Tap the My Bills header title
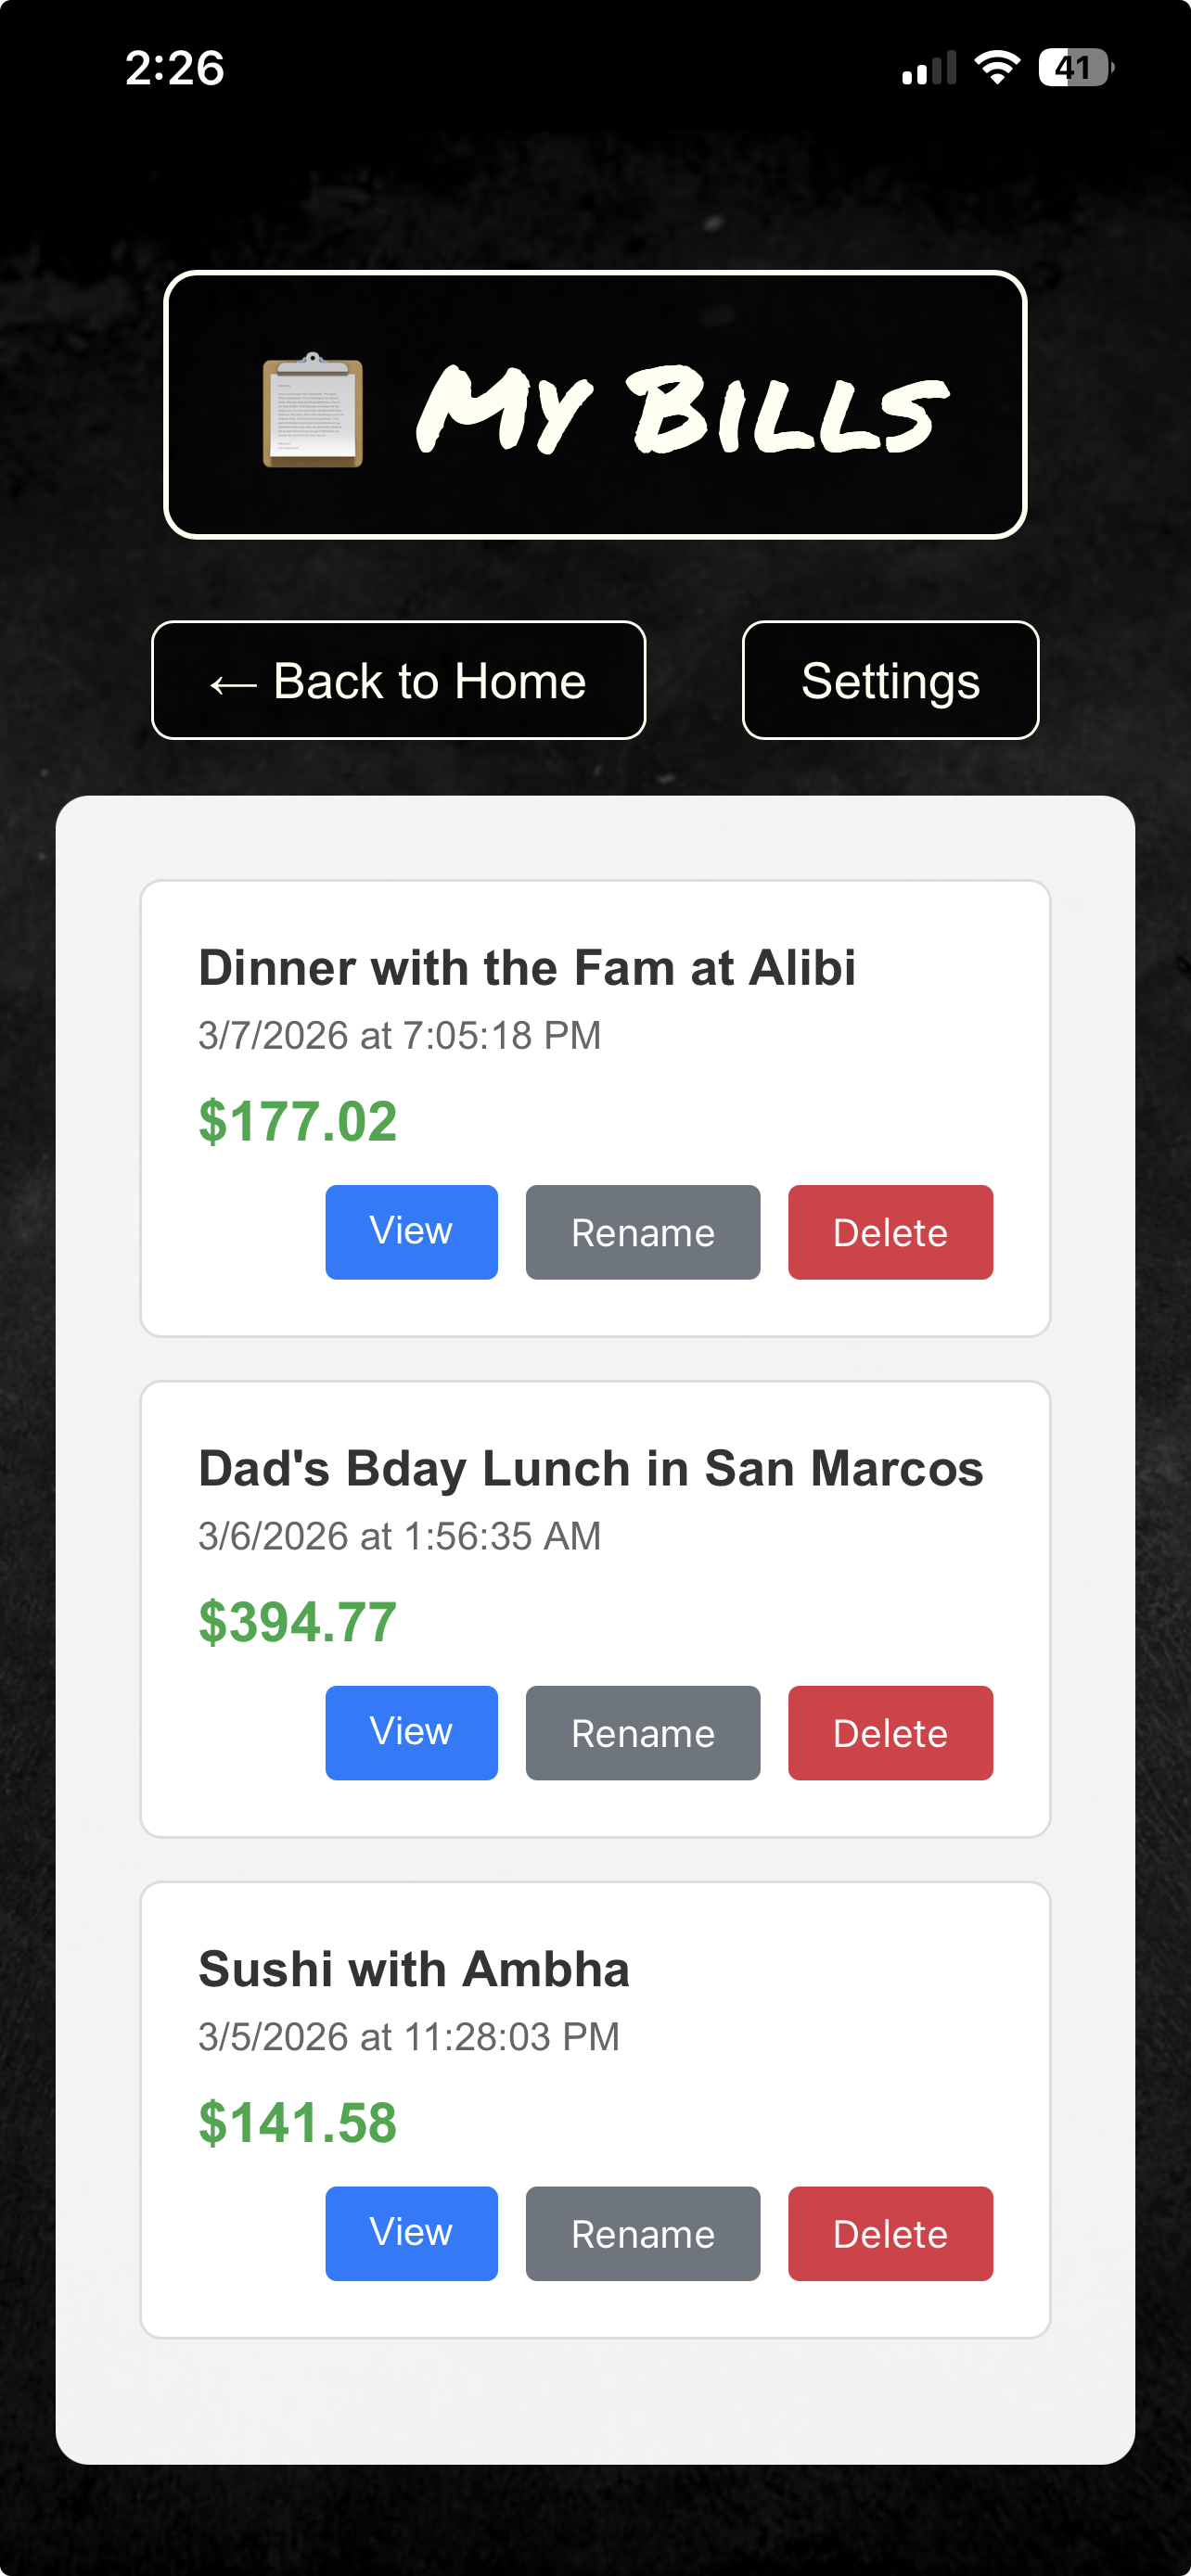Screen dimensions: 1191x2576 682,410
